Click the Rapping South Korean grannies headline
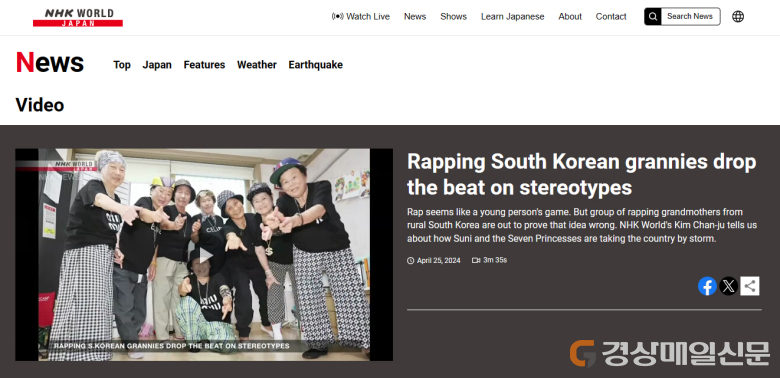The height and width of the screenshot is (378, 780). 582,175
